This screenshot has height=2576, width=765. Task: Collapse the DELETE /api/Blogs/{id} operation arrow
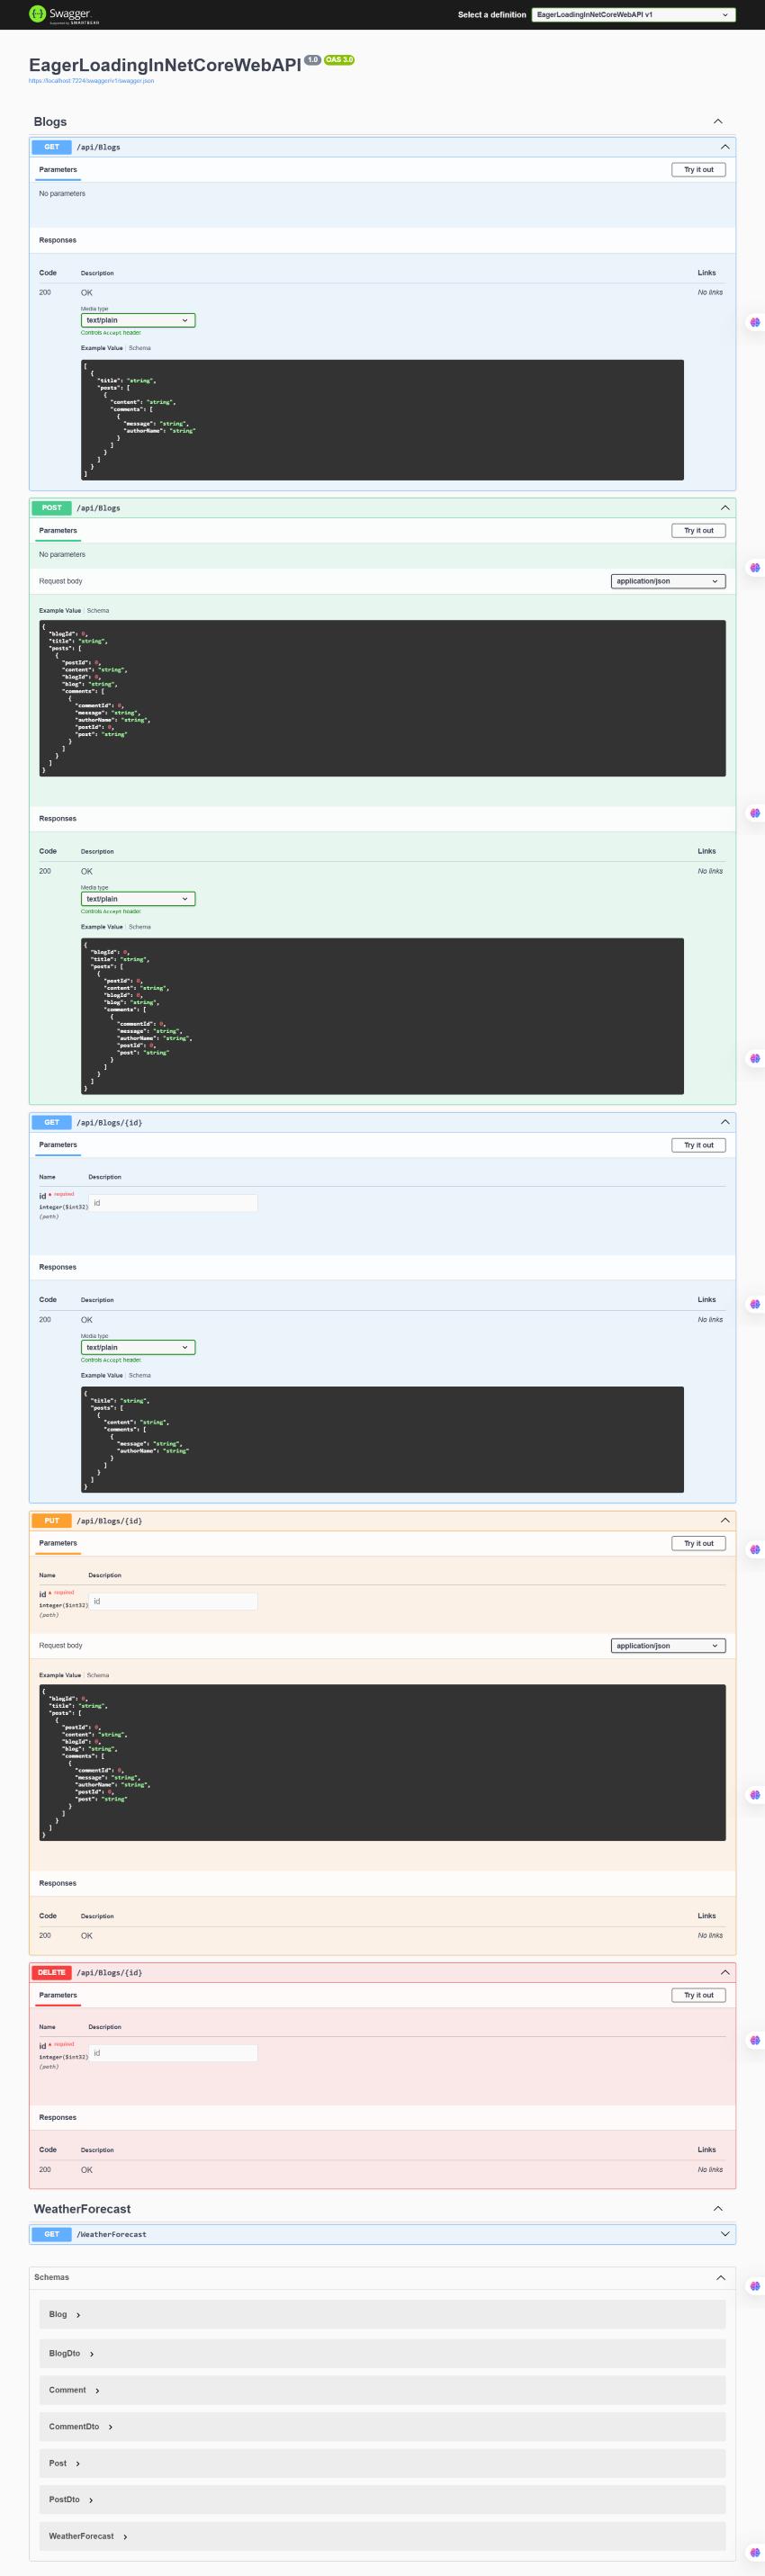coord(725,1972)
